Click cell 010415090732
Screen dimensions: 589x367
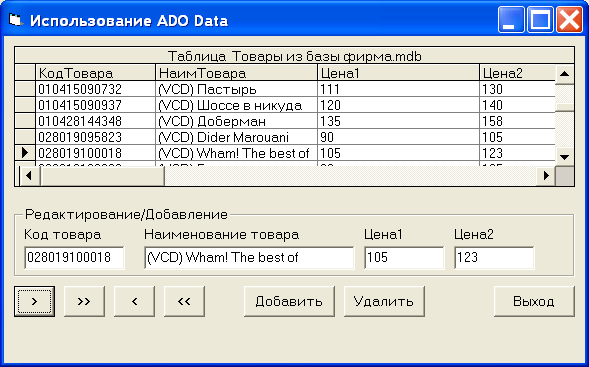click(x=95, y=89)
